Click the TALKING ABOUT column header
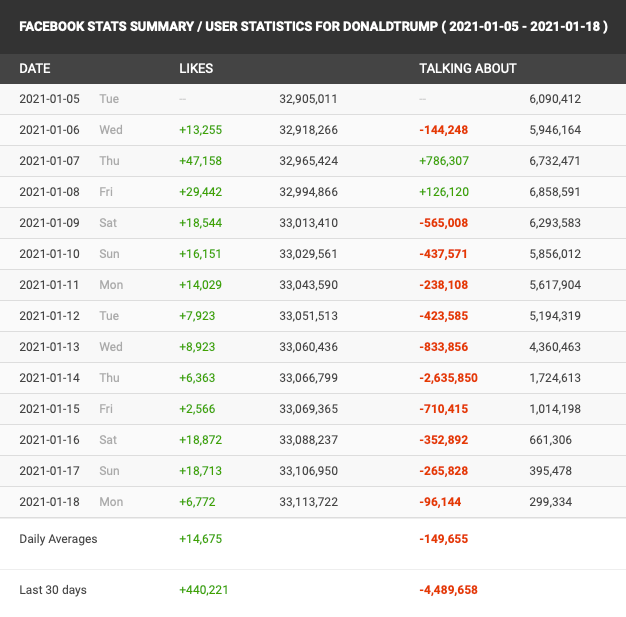 [468, 68]
